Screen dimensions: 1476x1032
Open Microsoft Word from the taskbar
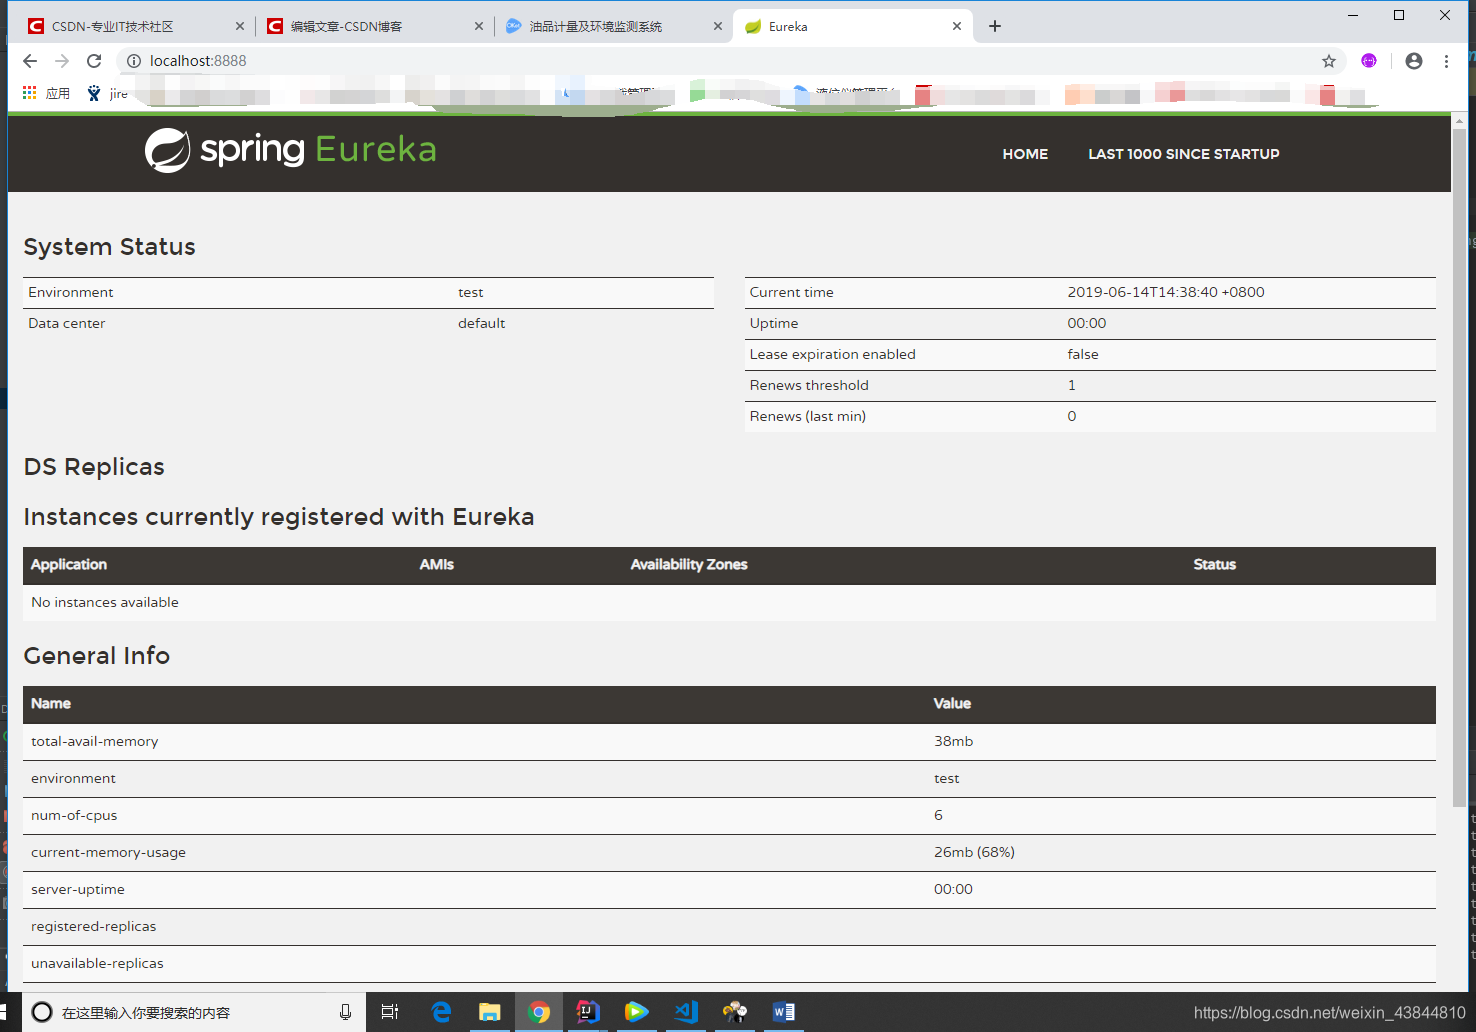(784, 1012)
